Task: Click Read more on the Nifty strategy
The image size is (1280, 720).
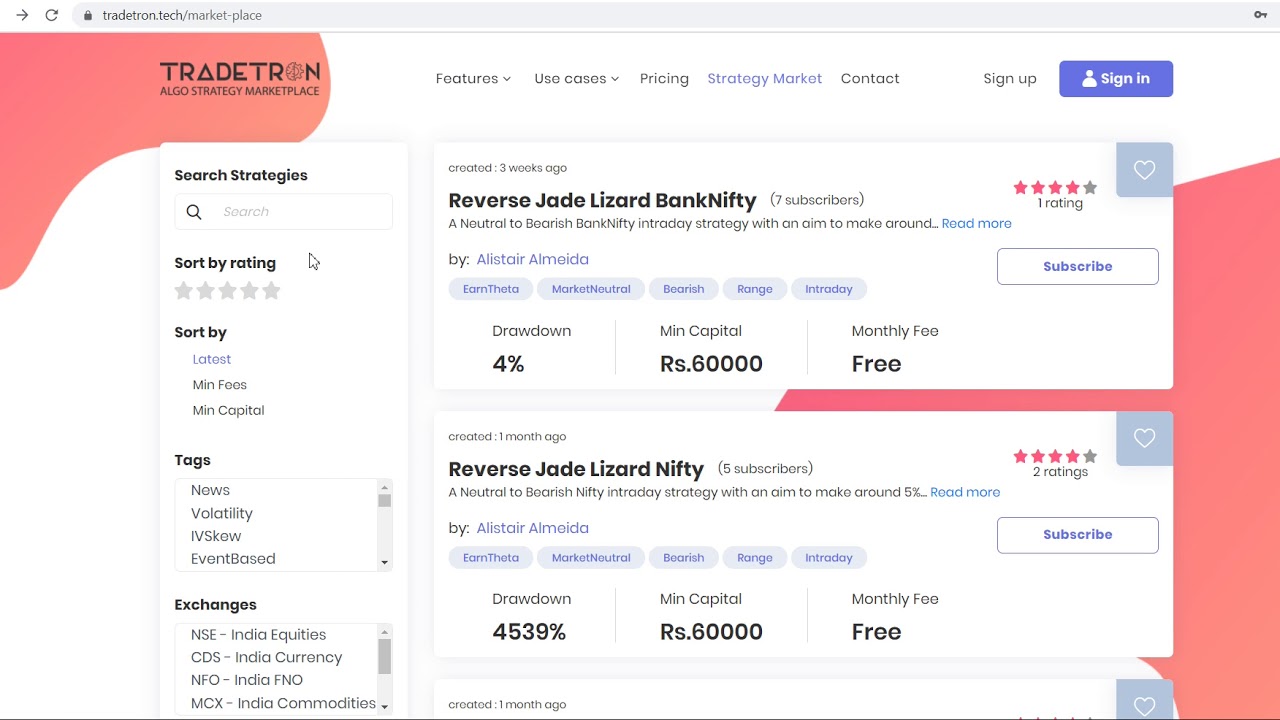Action: [x=965, y=492]
